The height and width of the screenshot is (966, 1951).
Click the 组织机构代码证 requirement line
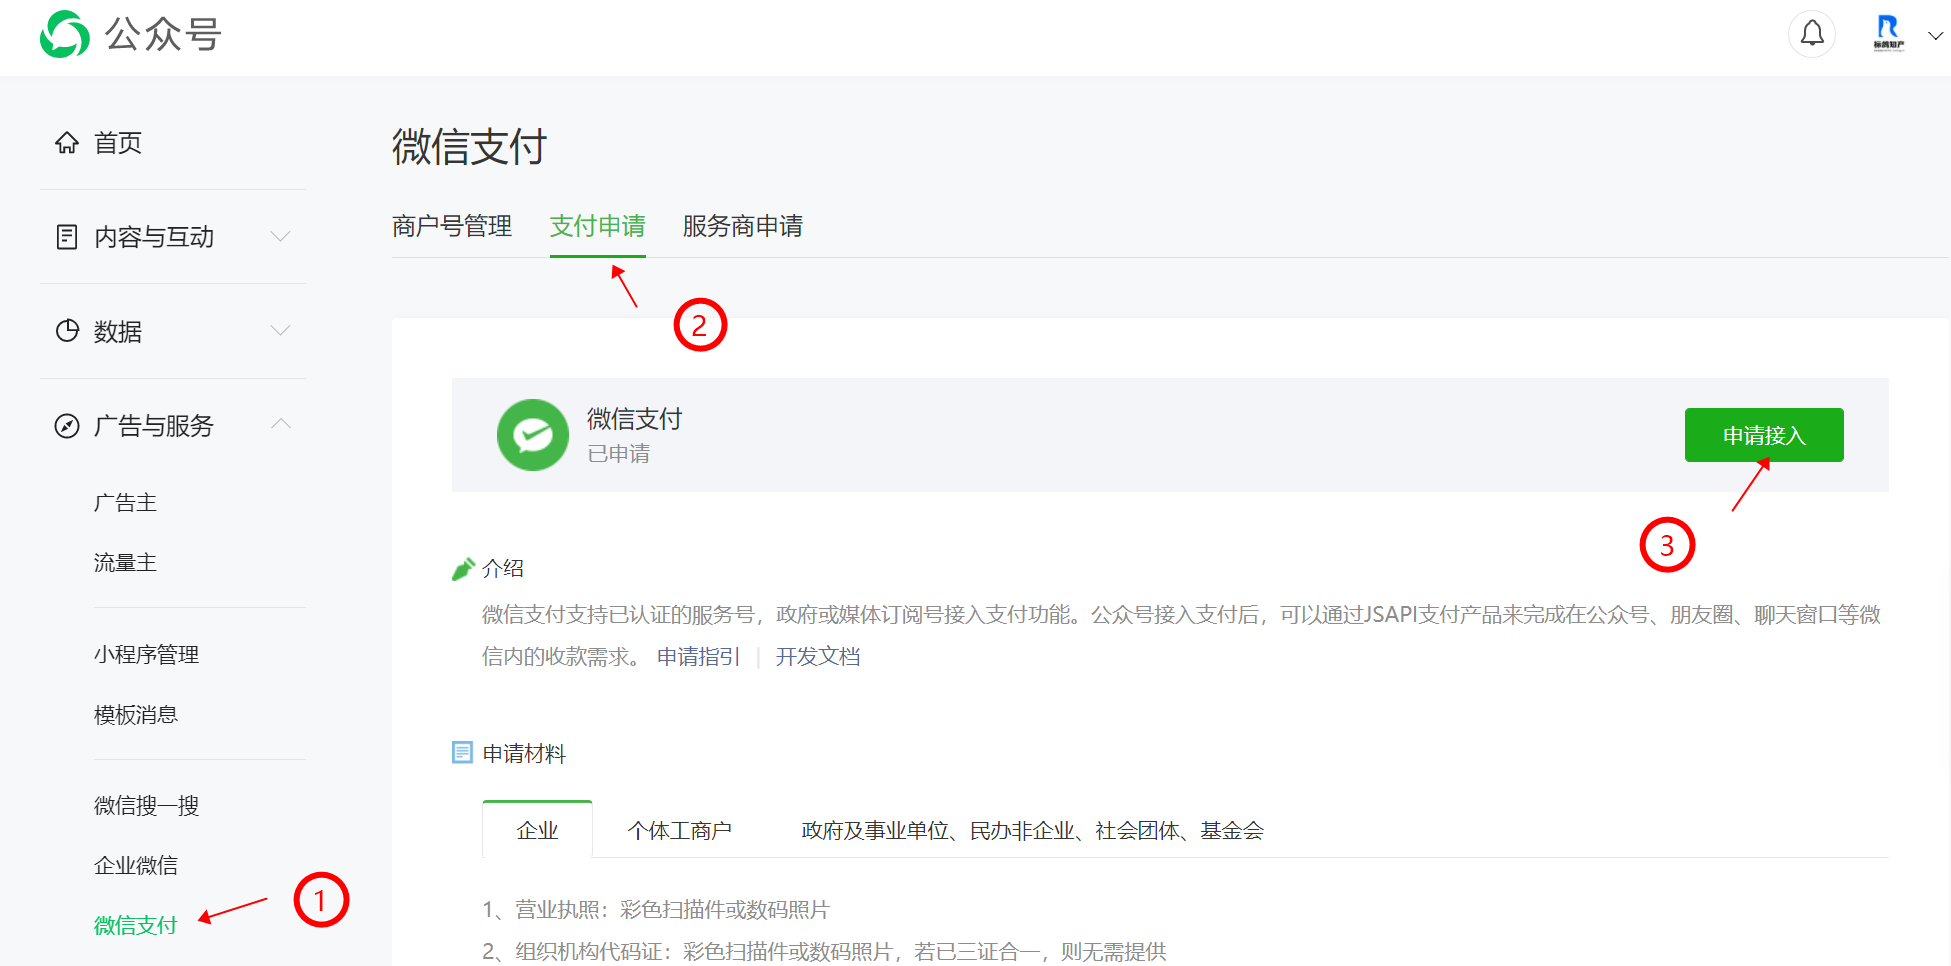point(824,952)
